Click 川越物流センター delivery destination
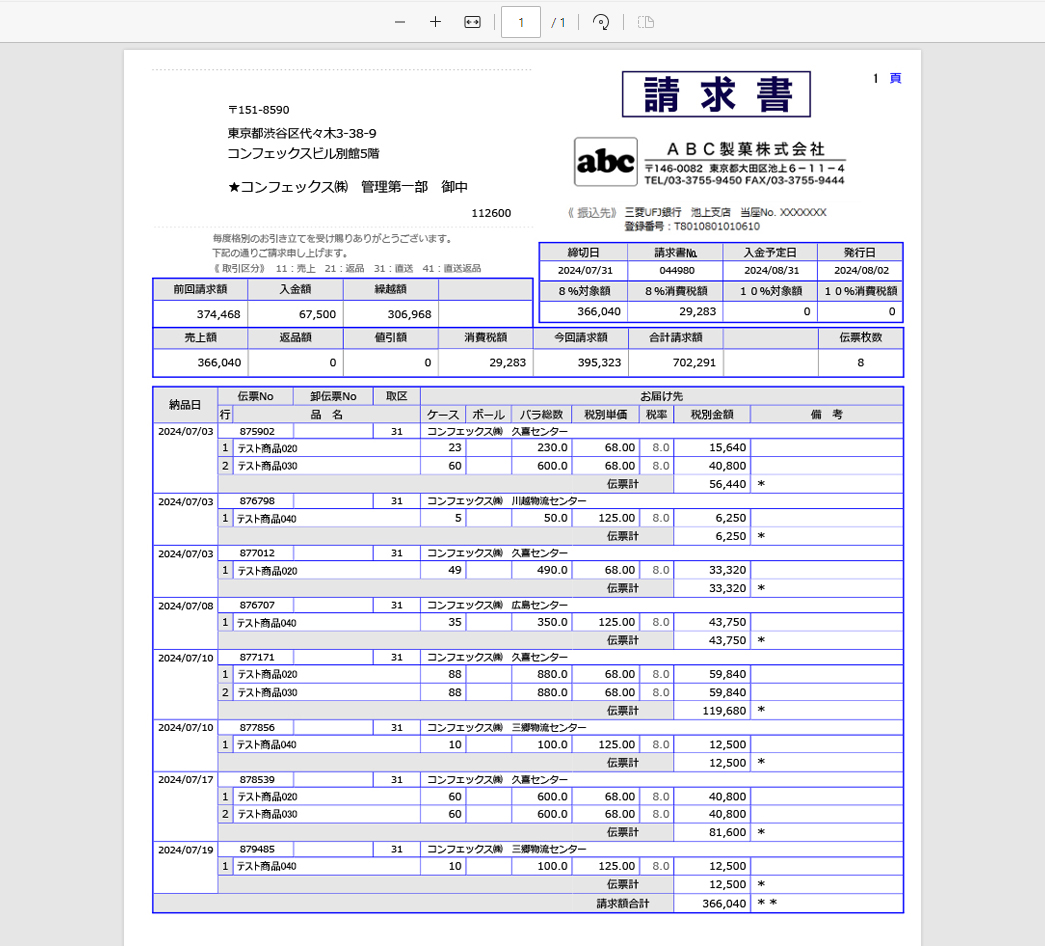Viewport: 1045px width, 946px height. (549, 501)
